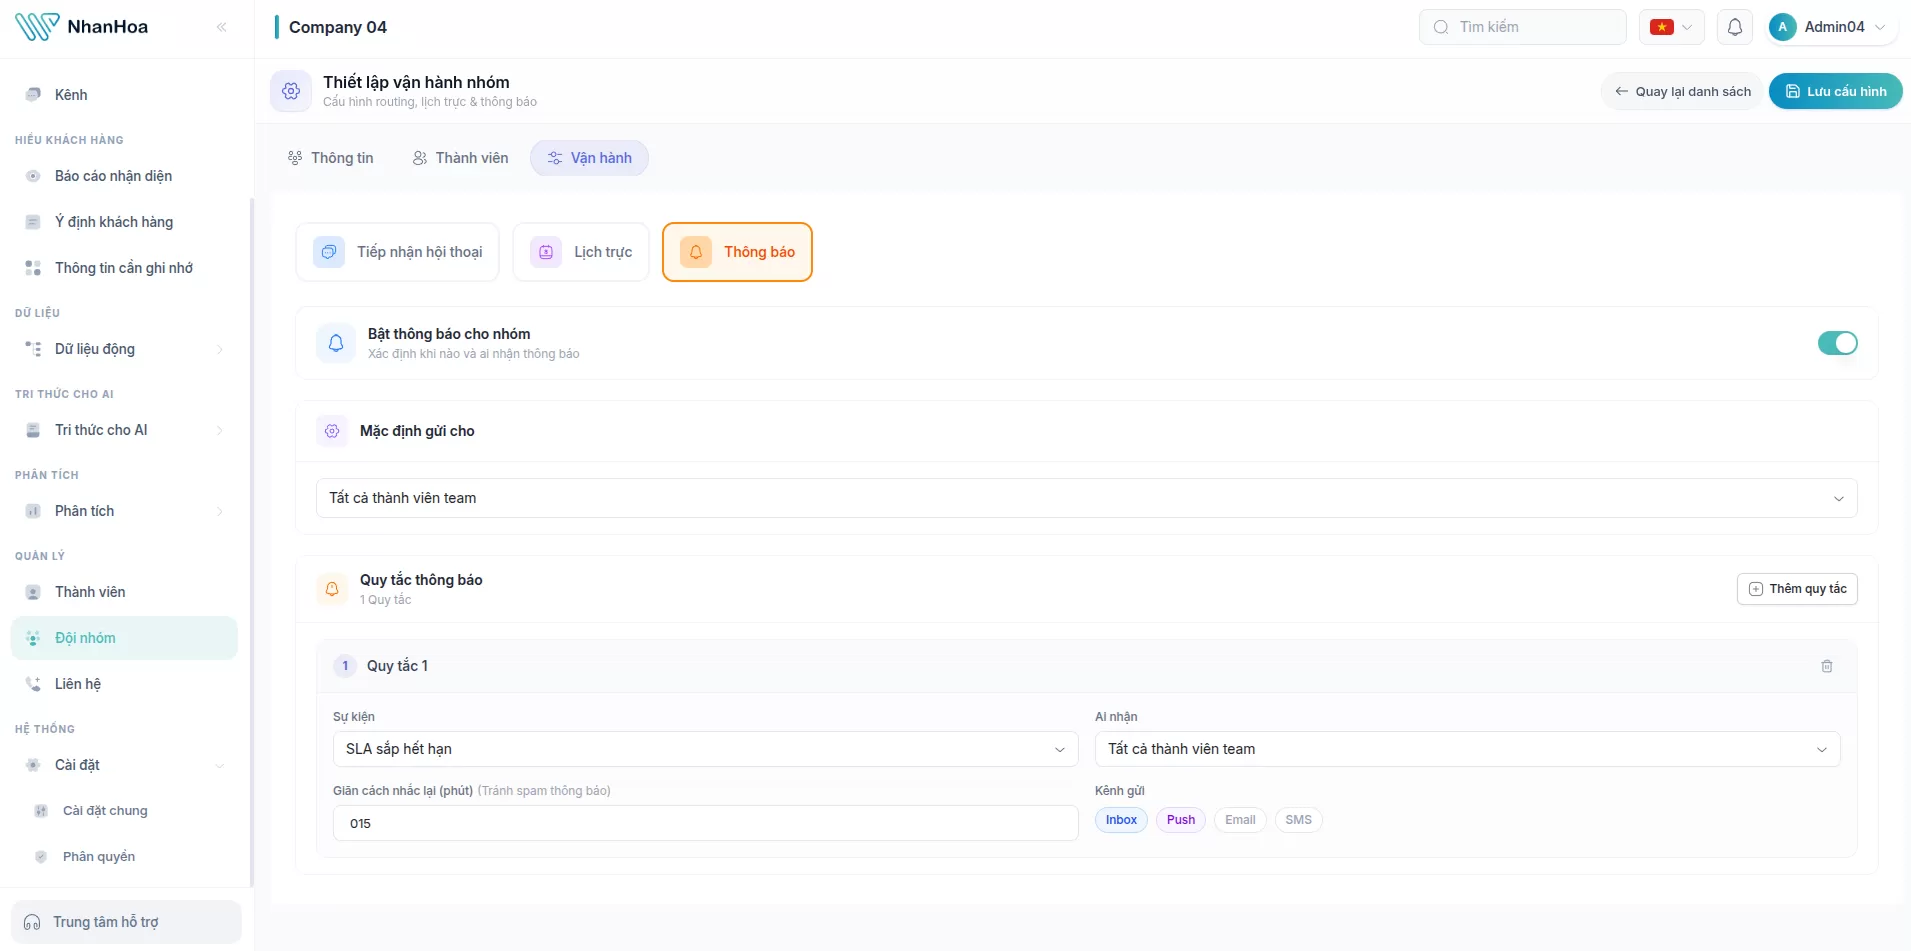This screenshot has height=951, width=1911.
Task: Open Tiếp nhận hội thoại sub-tab
Action: coord(398,252)
